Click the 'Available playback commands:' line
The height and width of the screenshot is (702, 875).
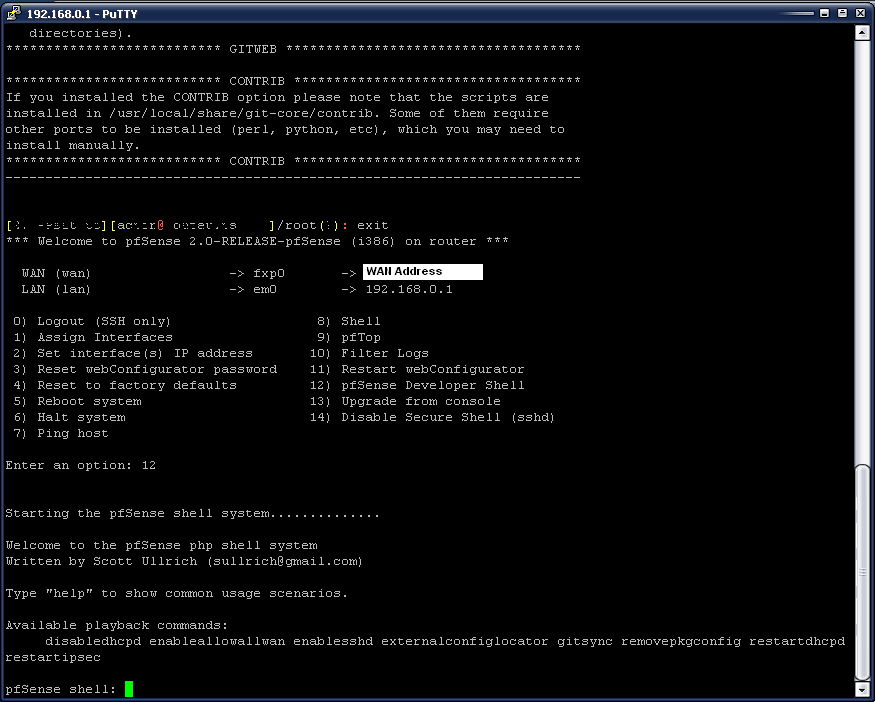tap(117, 626)
